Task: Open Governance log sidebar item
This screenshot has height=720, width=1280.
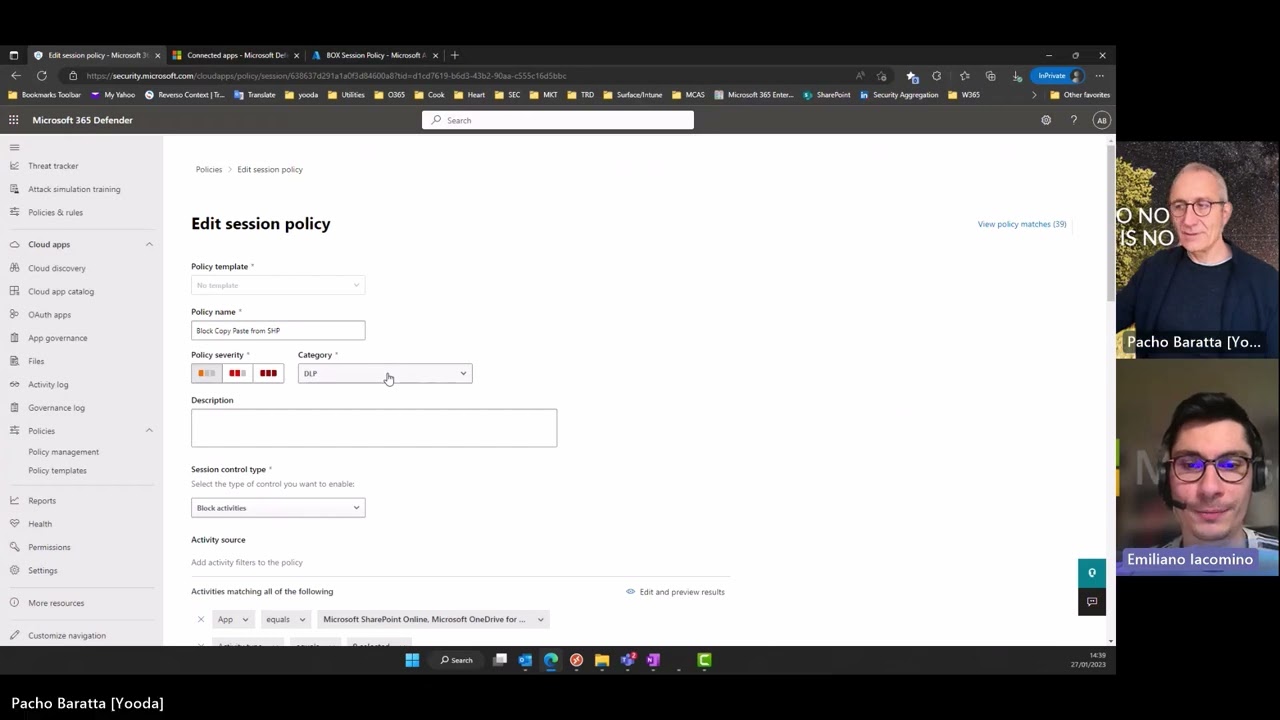Action: (x=56, y=408)
